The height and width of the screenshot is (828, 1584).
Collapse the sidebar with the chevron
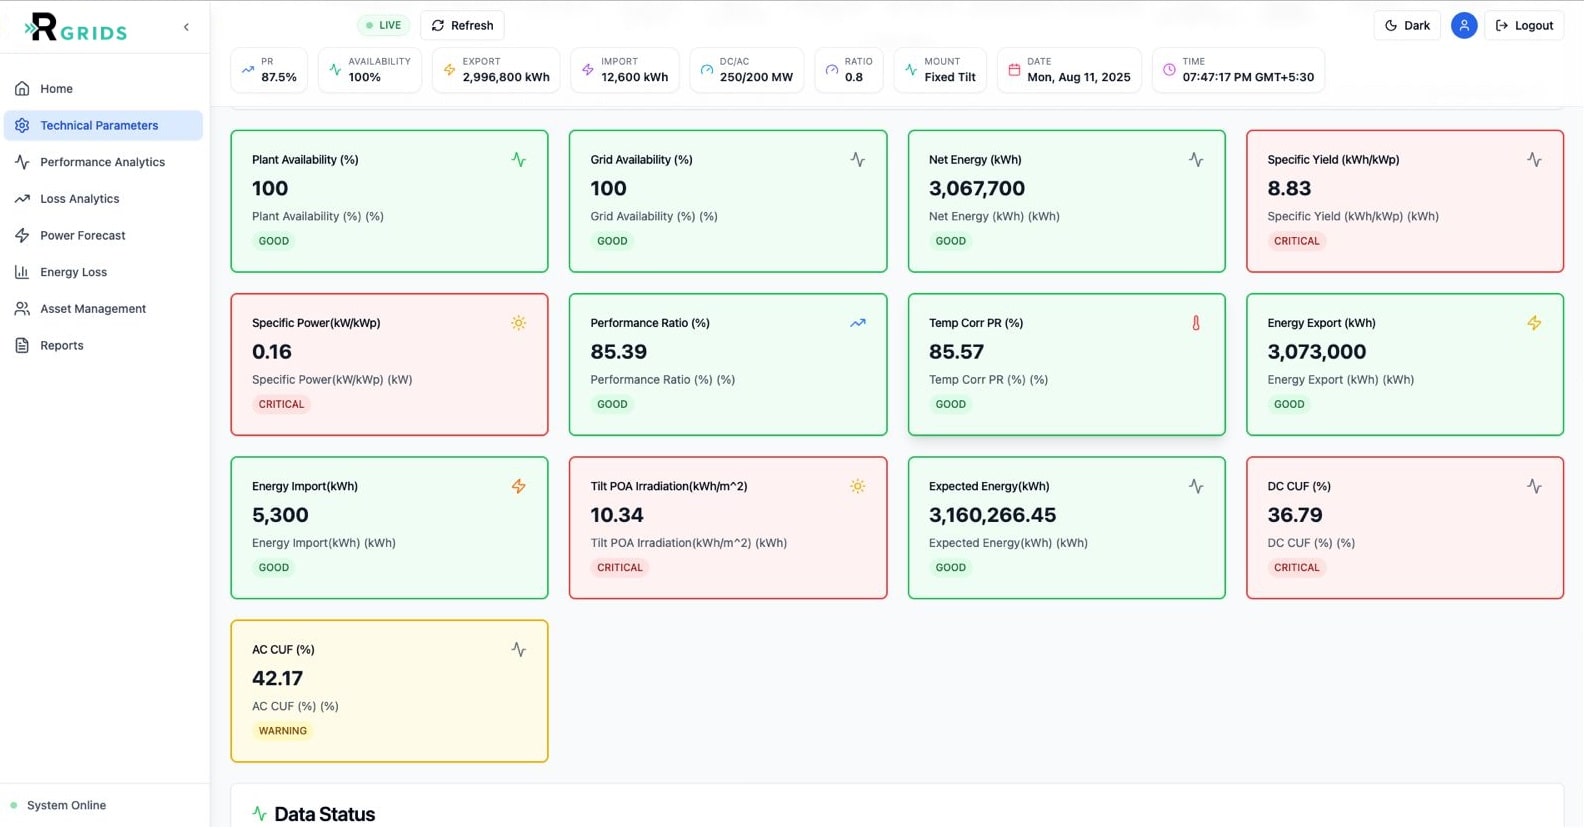(x=186, y=27)
